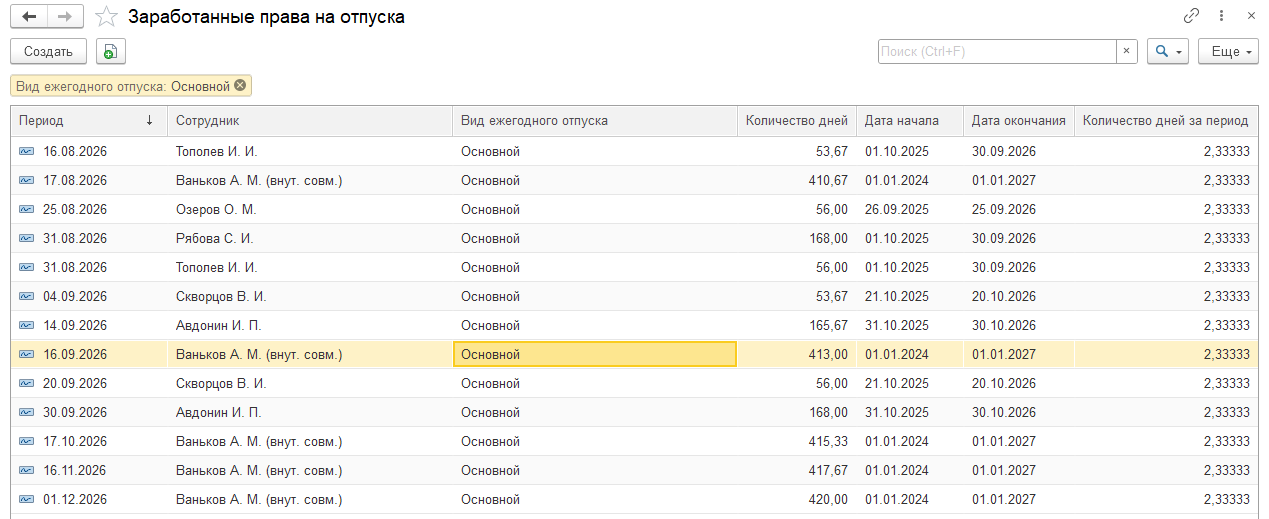Copy link using the chain icon
The height and width of the screenshot is (519, 1269).
click(1191, 16)
